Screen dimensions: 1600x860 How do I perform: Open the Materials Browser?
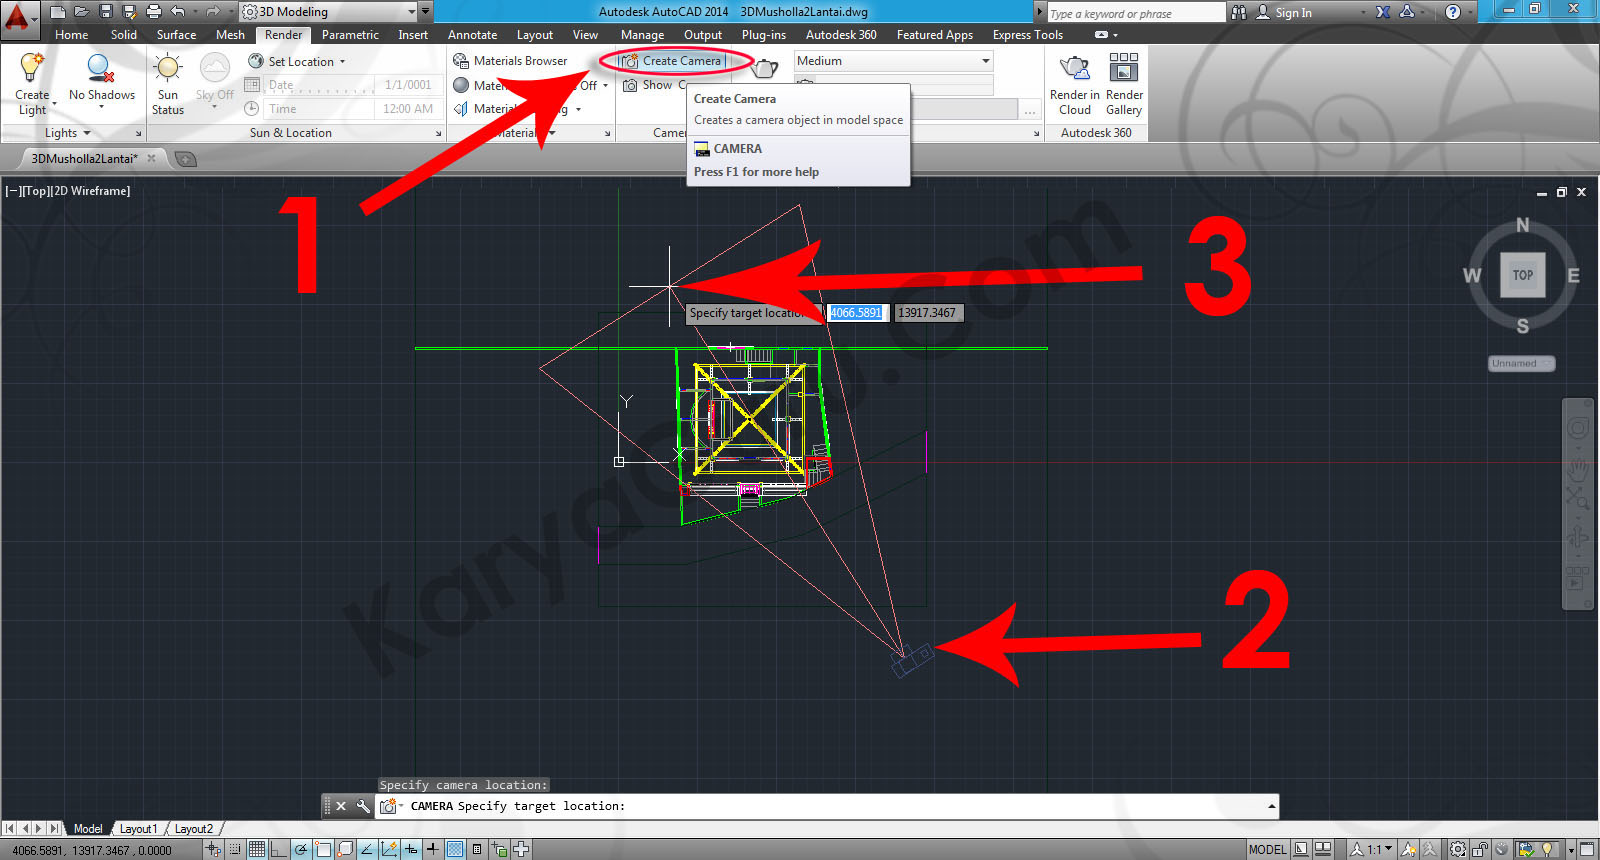point(510,61)
